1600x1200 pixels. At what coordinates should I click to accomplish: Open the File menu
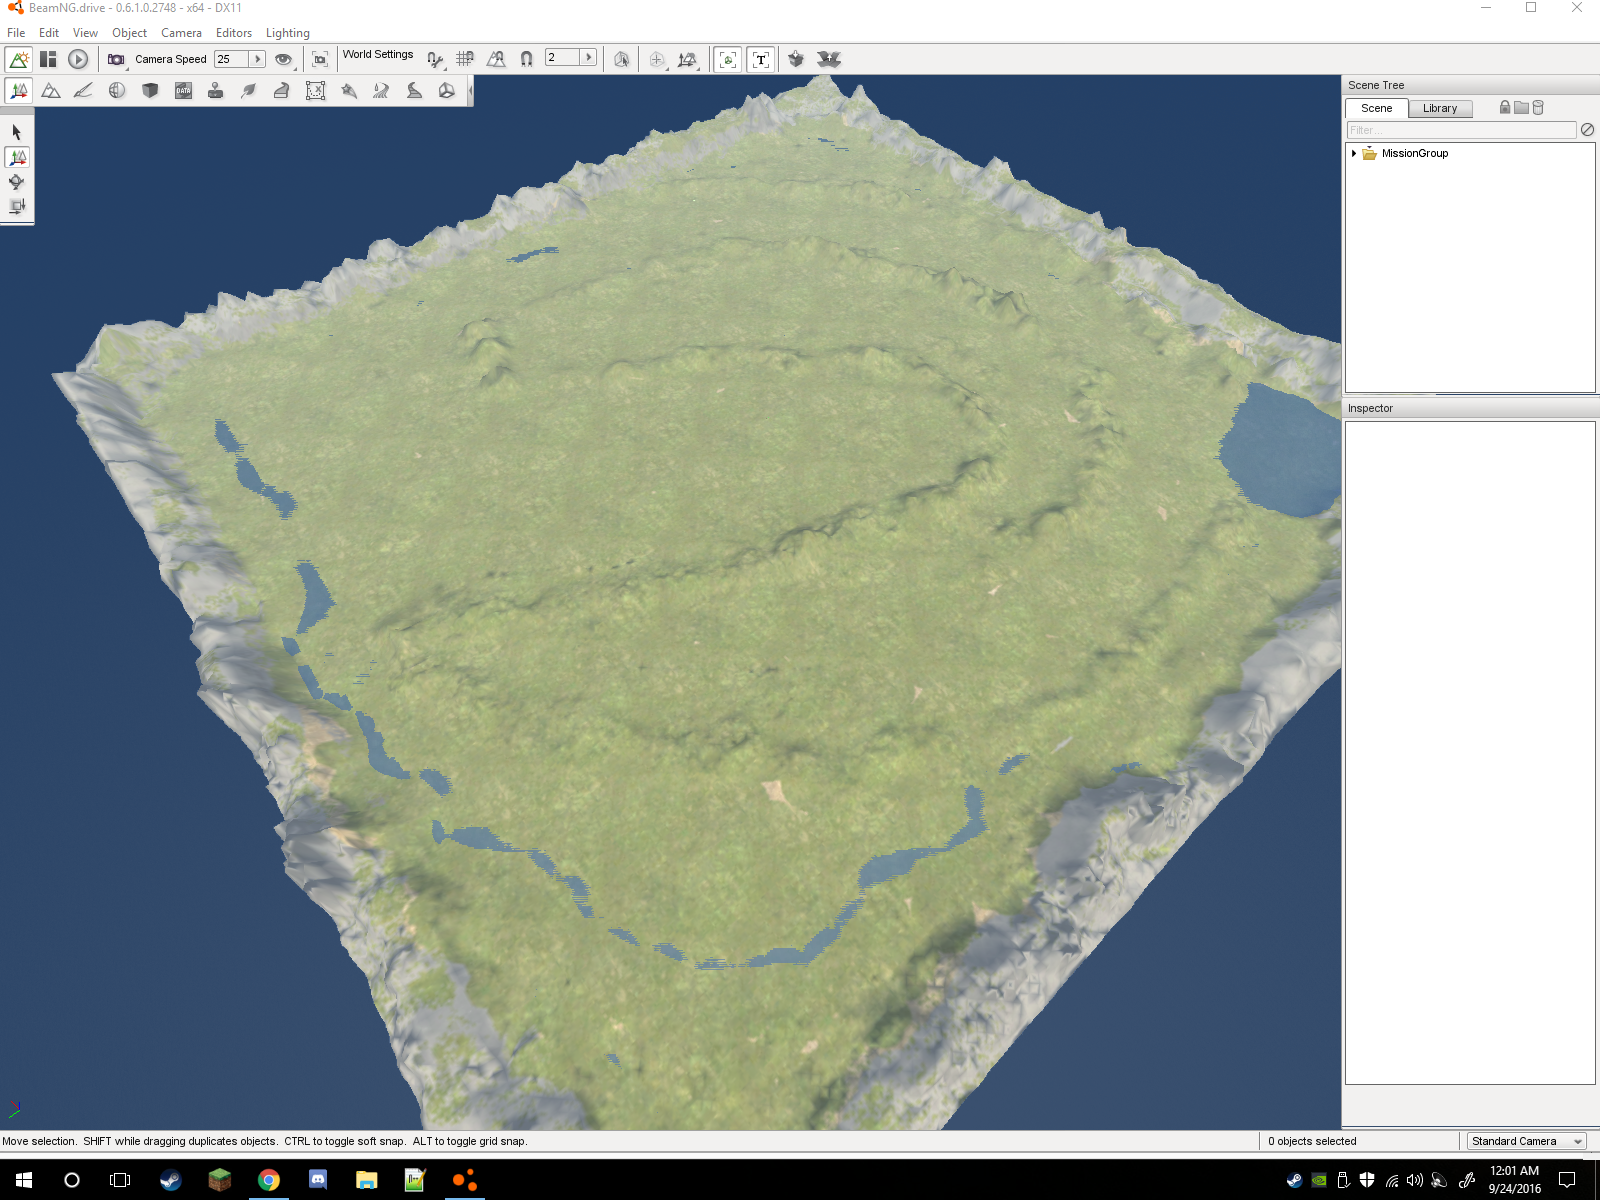pos(16,33)
